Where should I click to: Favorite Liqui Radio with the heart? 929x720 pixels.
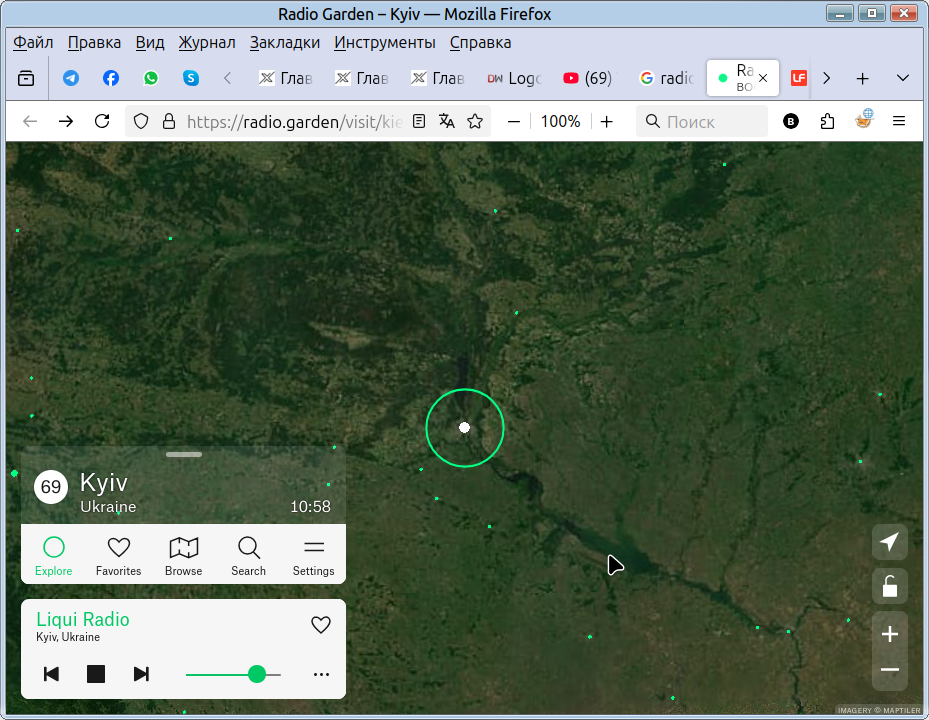tap(321, 625)
